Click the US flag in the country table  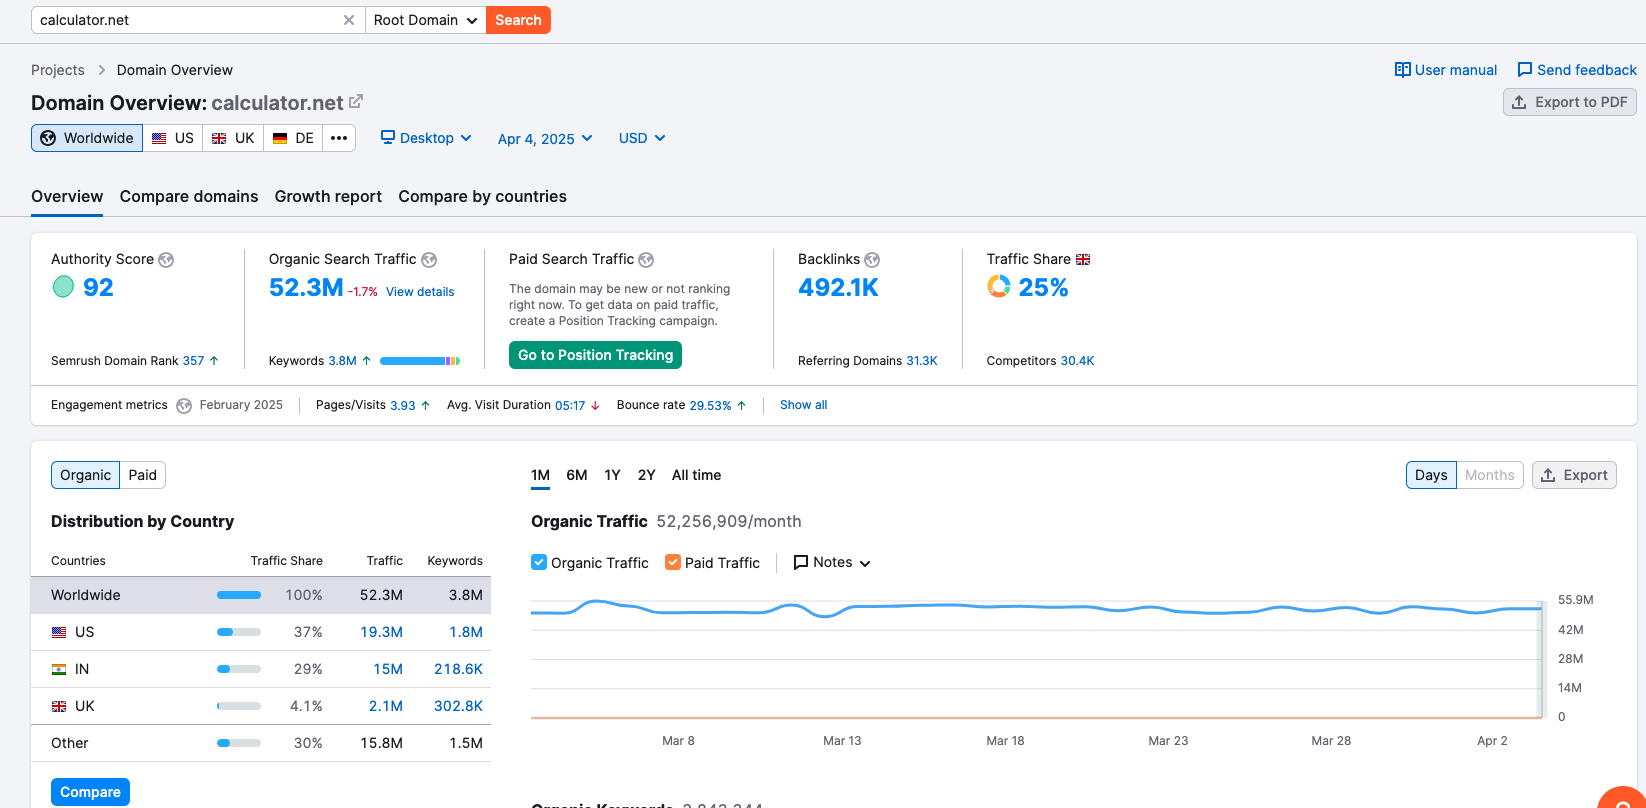click(x=59, y=632)
